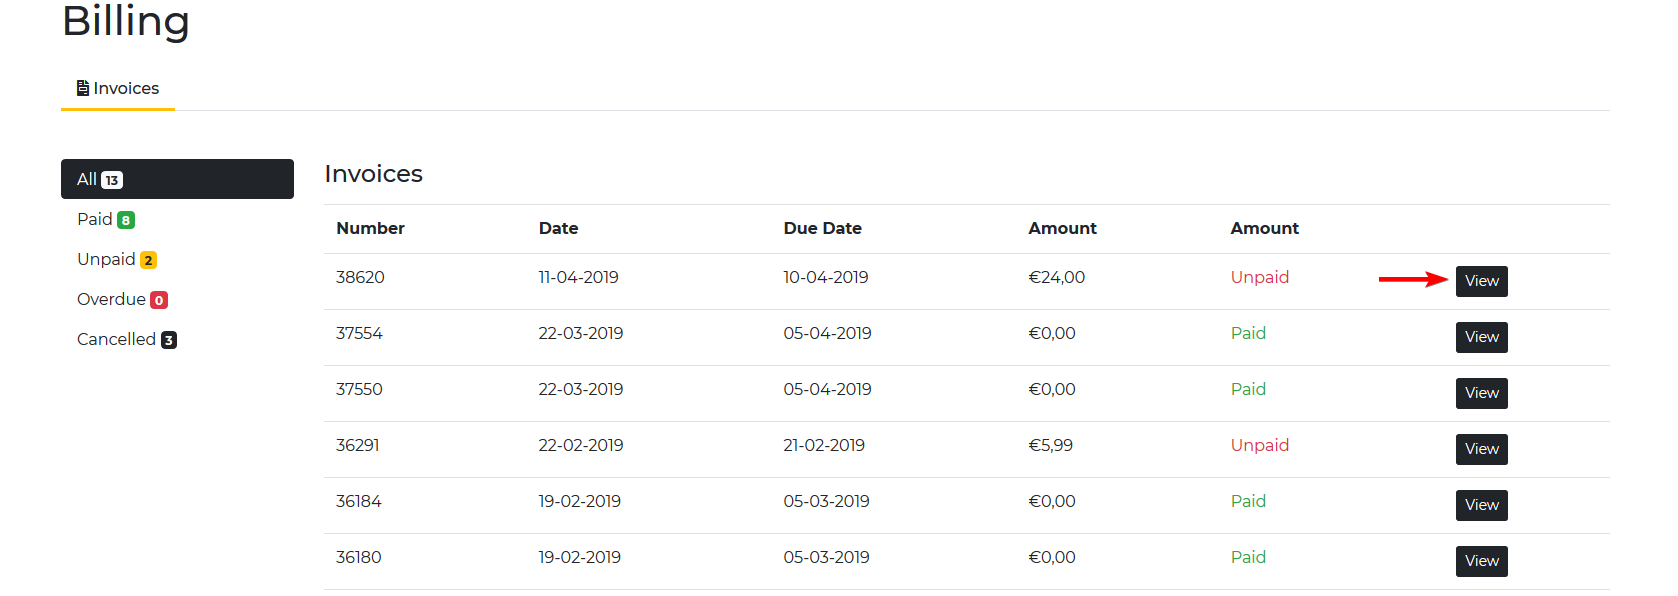View invoice 36184

[x=1481, y=505]
